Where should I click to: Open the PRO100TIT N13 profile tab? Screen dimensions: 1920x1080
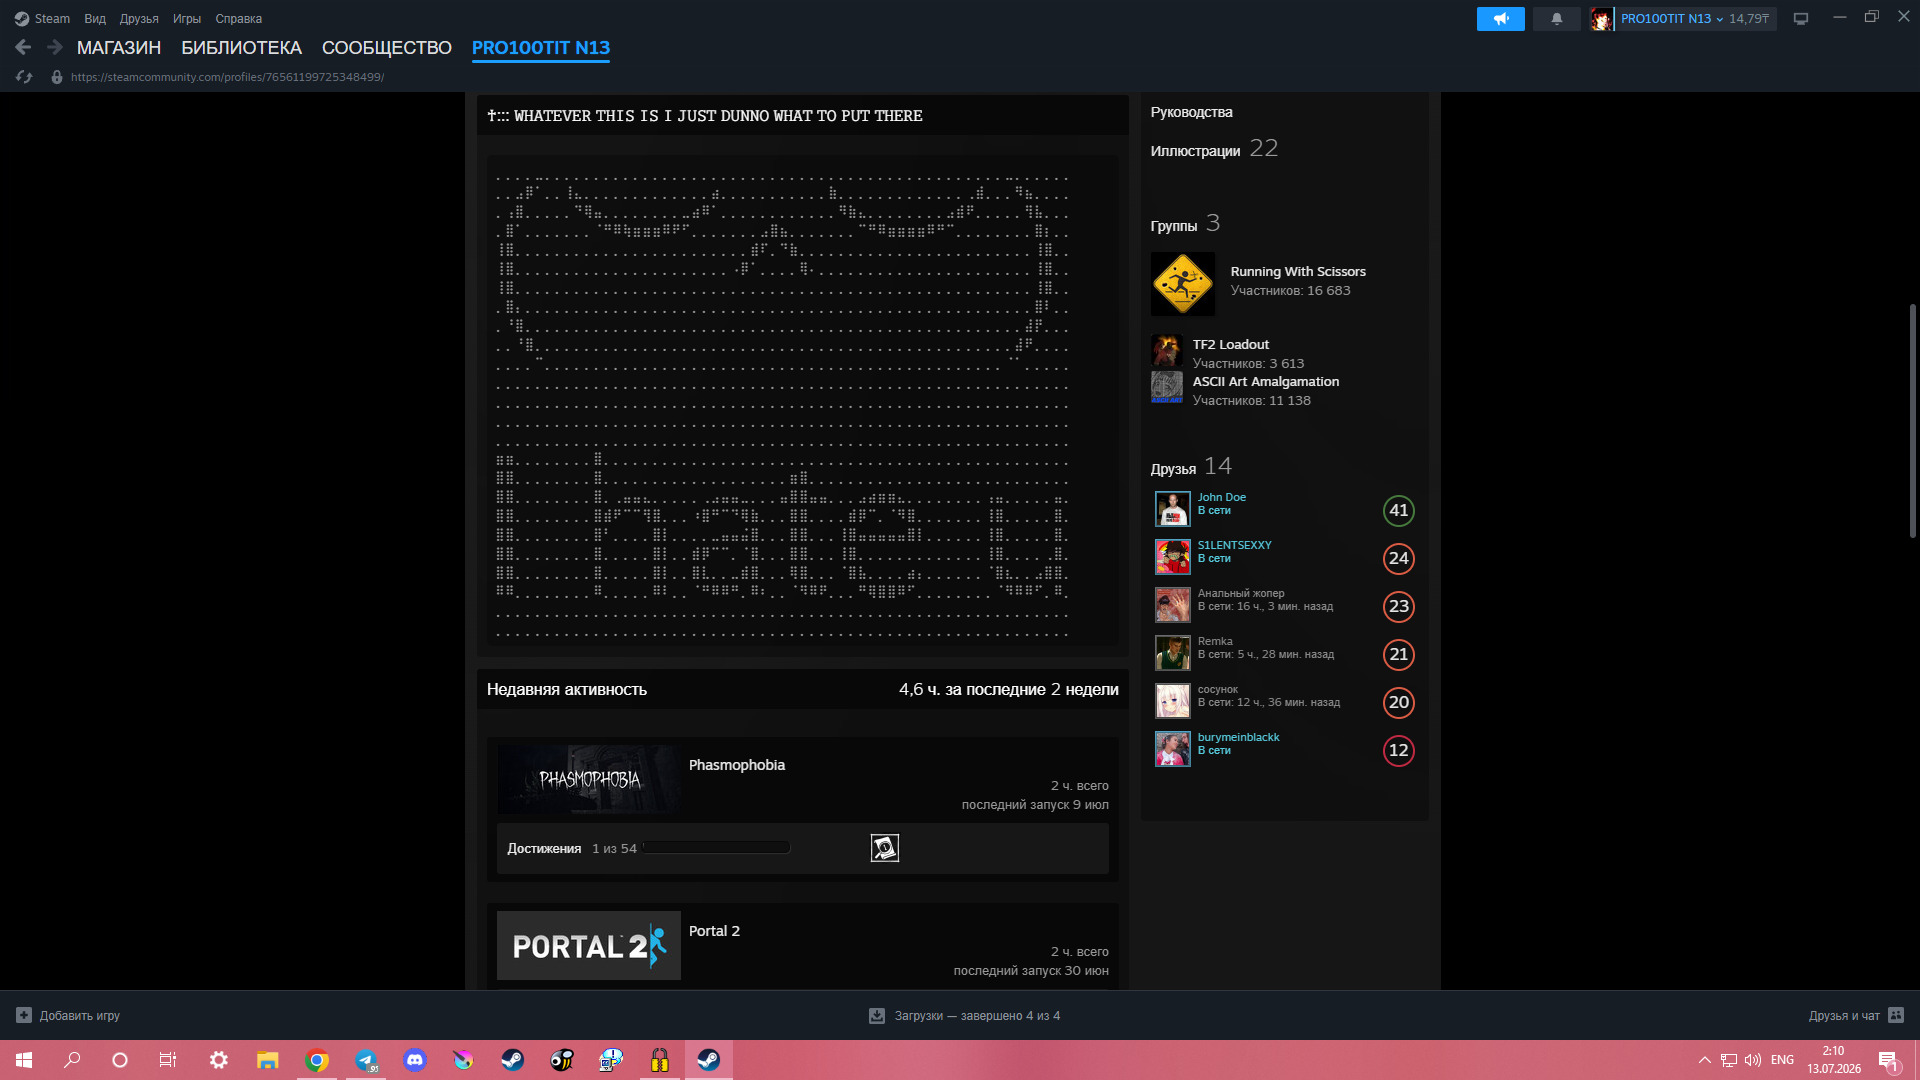[541, 48]
